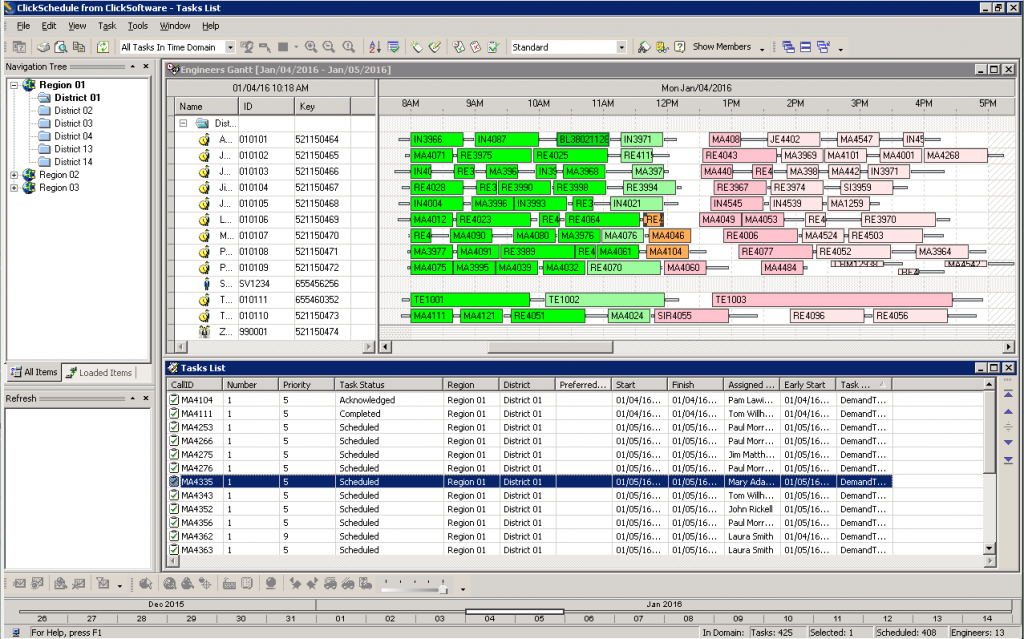
Task: Expand the Region 02 tree node
Action: [x=14, y=174]
